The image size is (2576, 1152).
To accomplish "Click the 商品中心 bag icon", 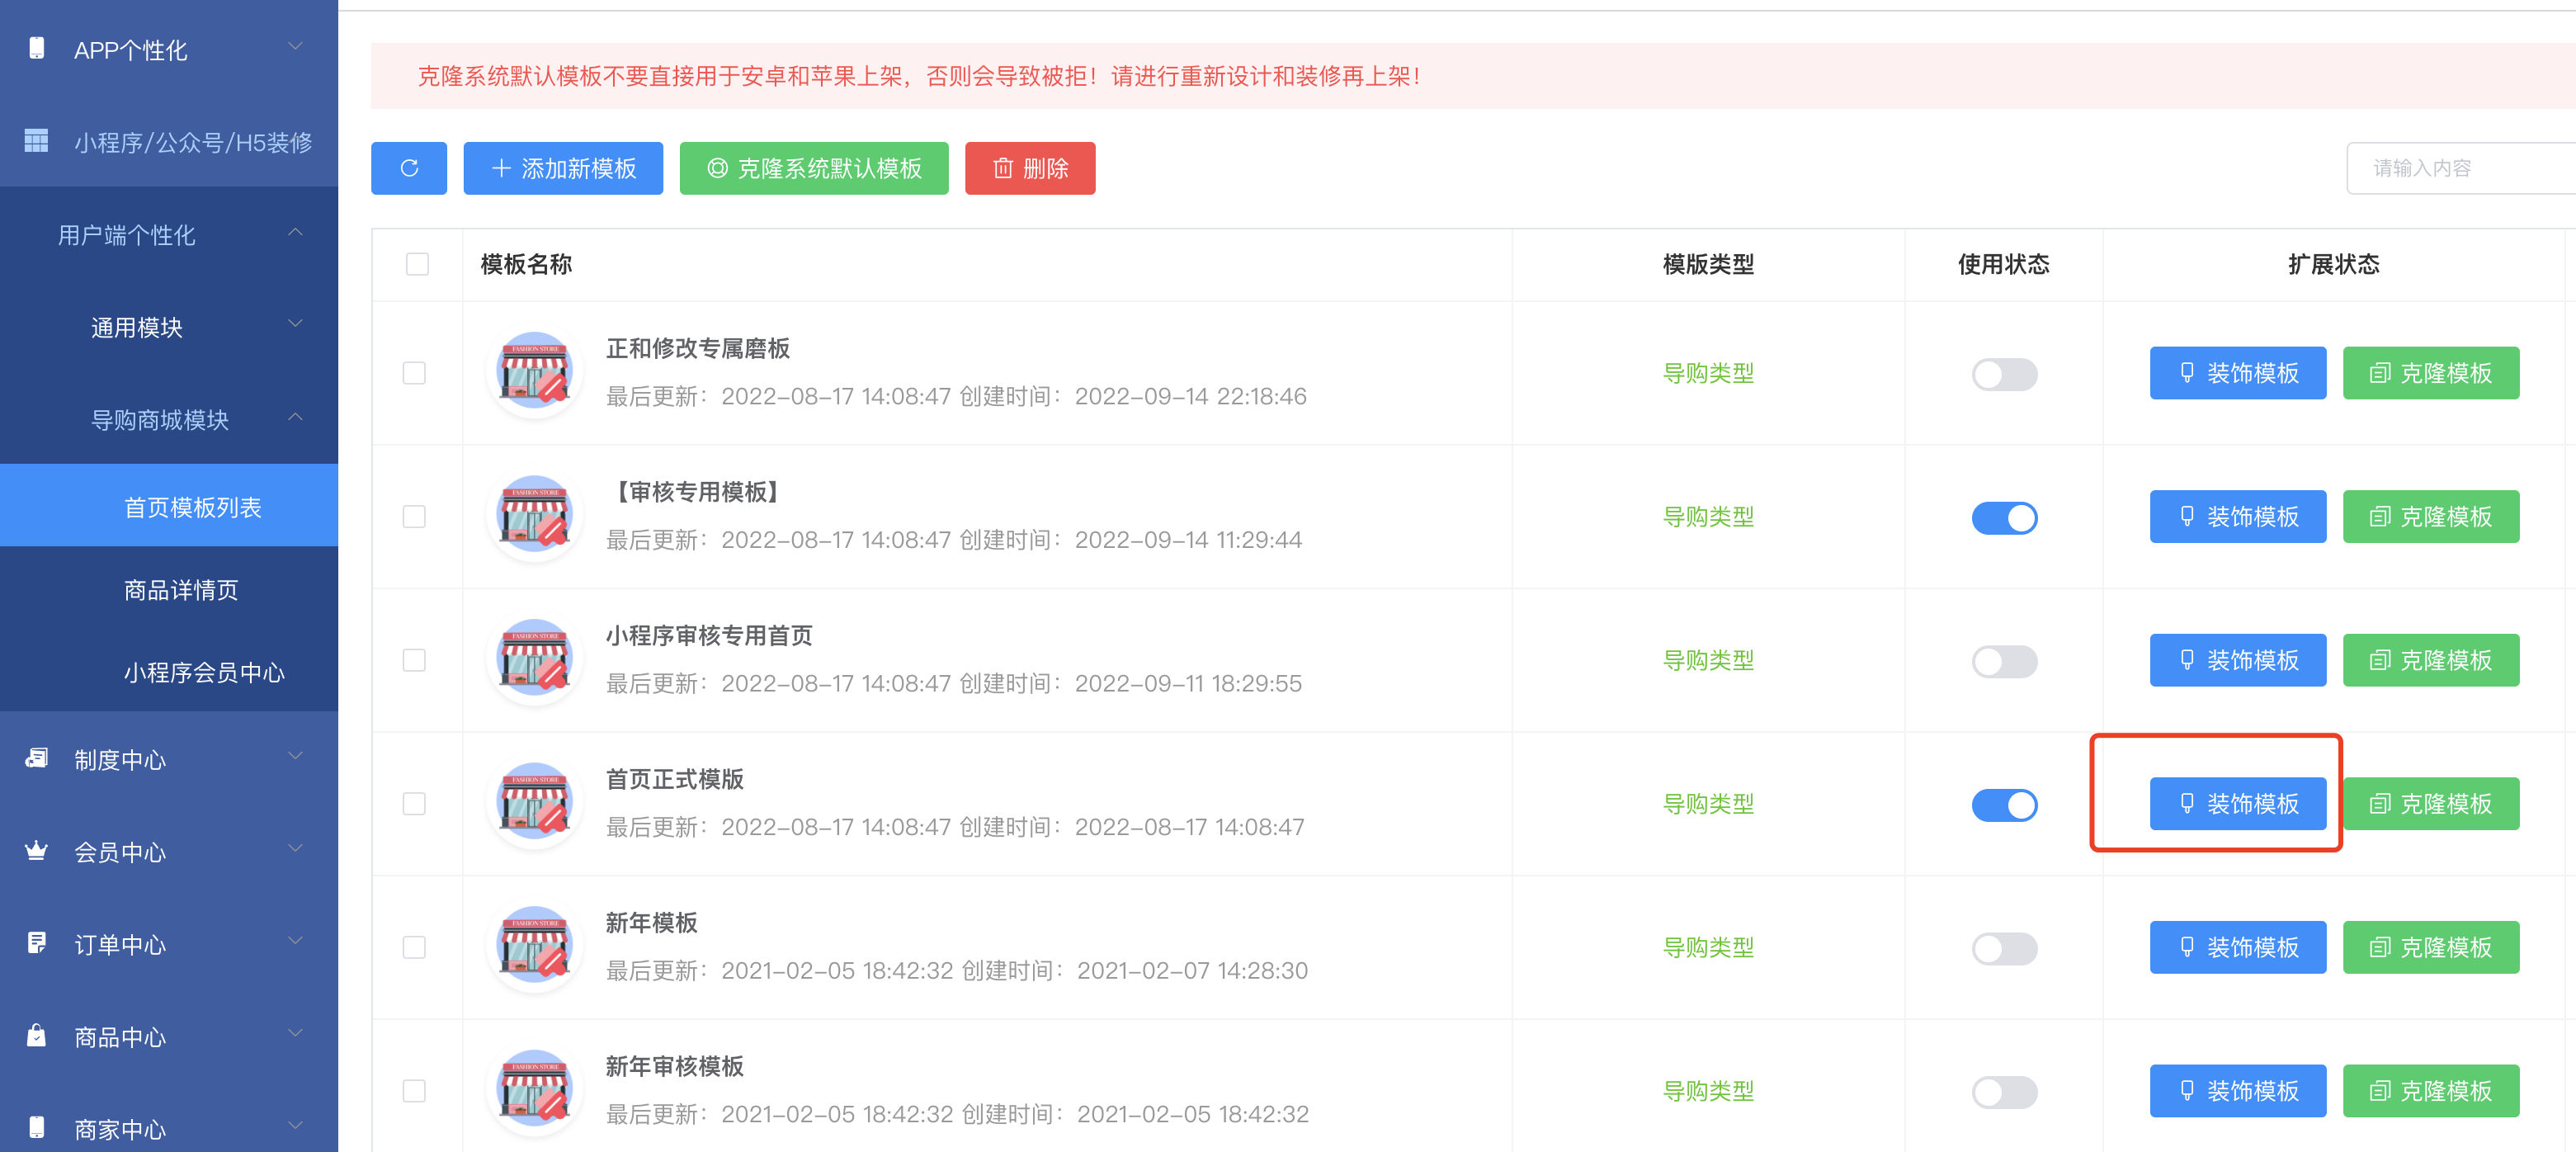I will point(37,1035).
